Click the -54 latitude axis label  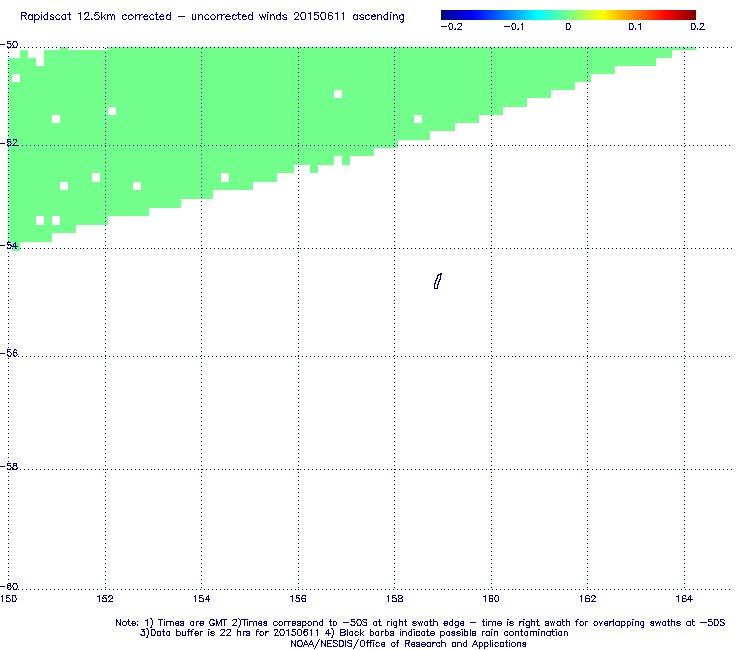click(9, 245)
